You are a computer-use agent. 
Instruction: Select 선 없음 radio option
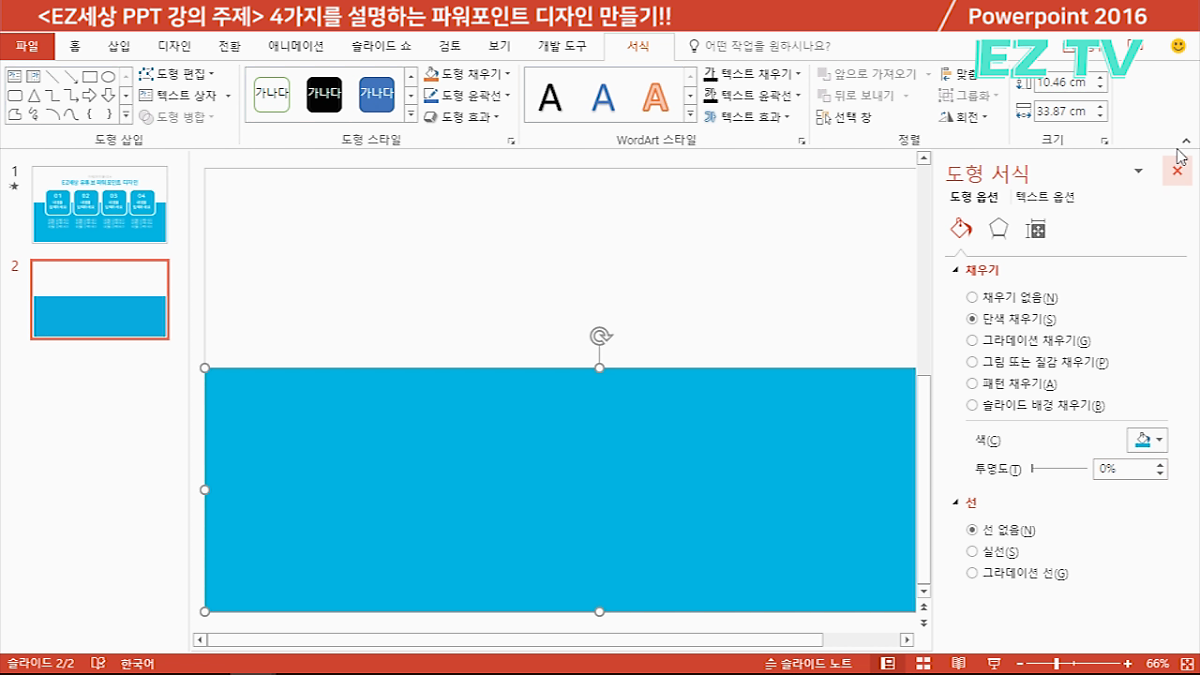[x=1000, y=530]
